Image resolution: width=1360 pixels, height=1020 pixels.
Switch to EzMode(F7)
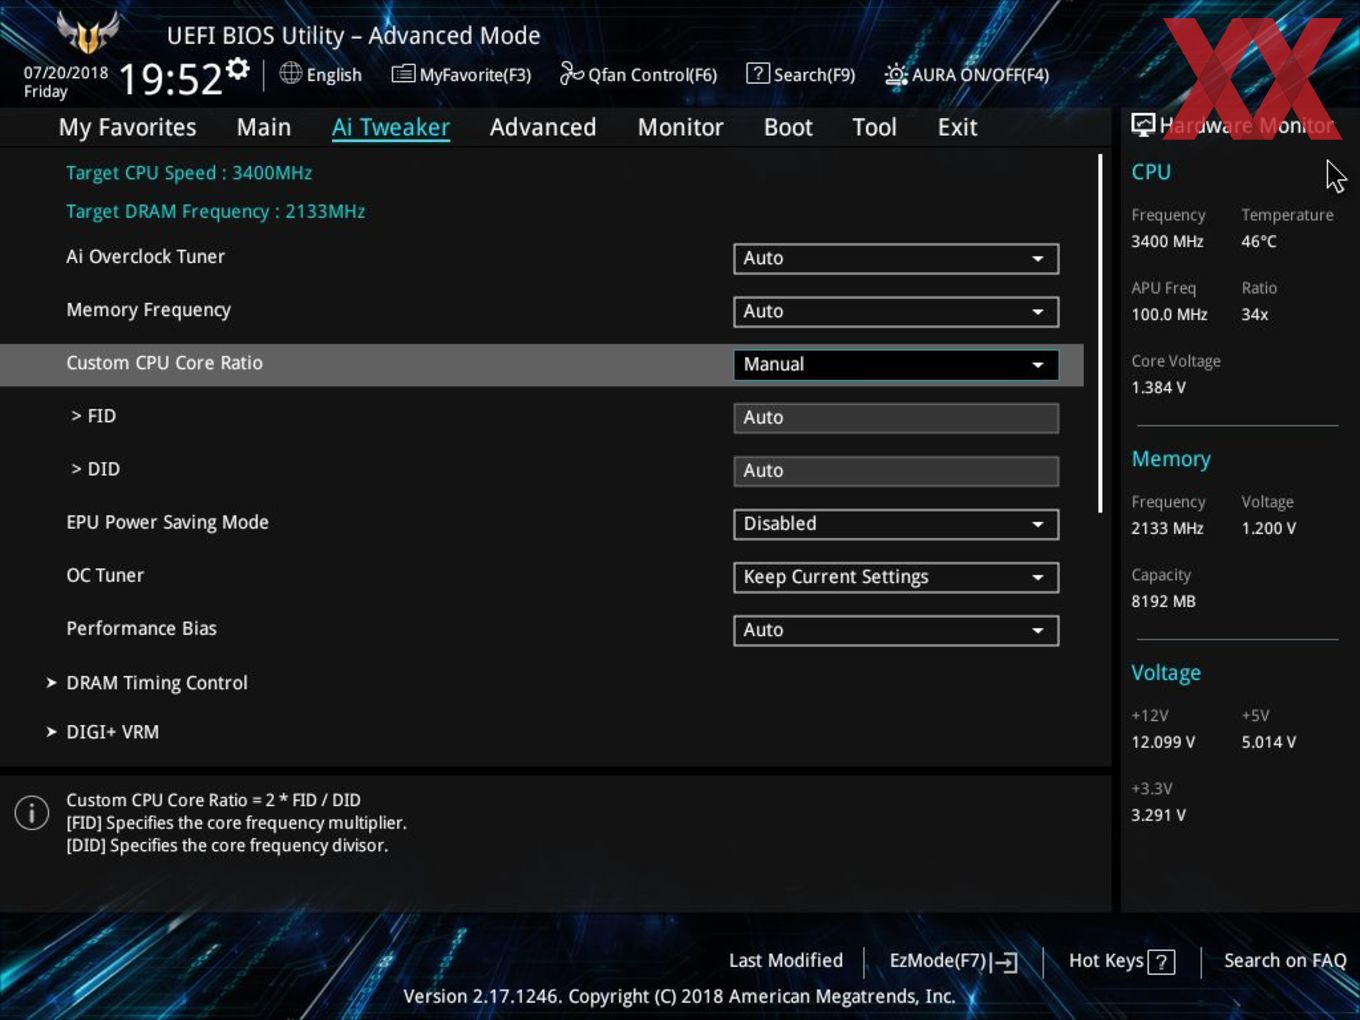[953, 961]
